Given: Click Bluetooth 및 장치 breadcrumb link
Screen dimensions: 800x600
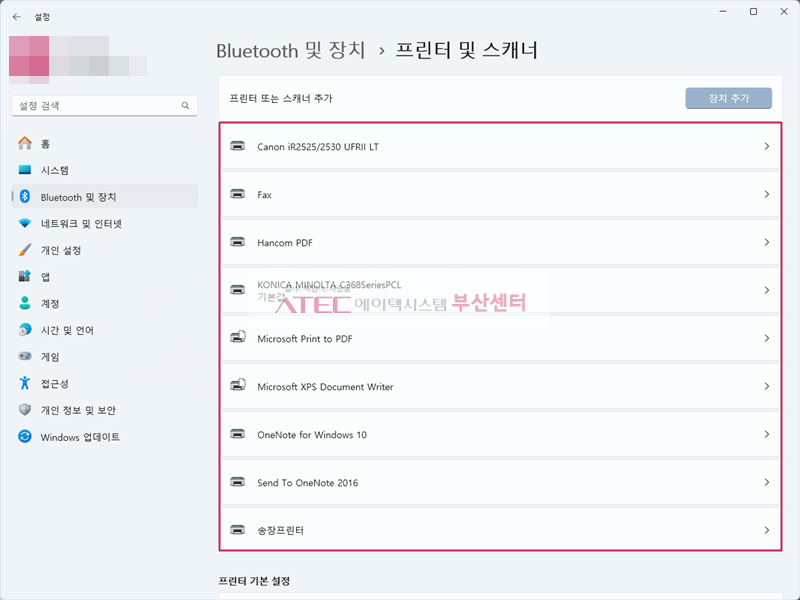Looking at the screenshot, I should click(x=291, y=51).
